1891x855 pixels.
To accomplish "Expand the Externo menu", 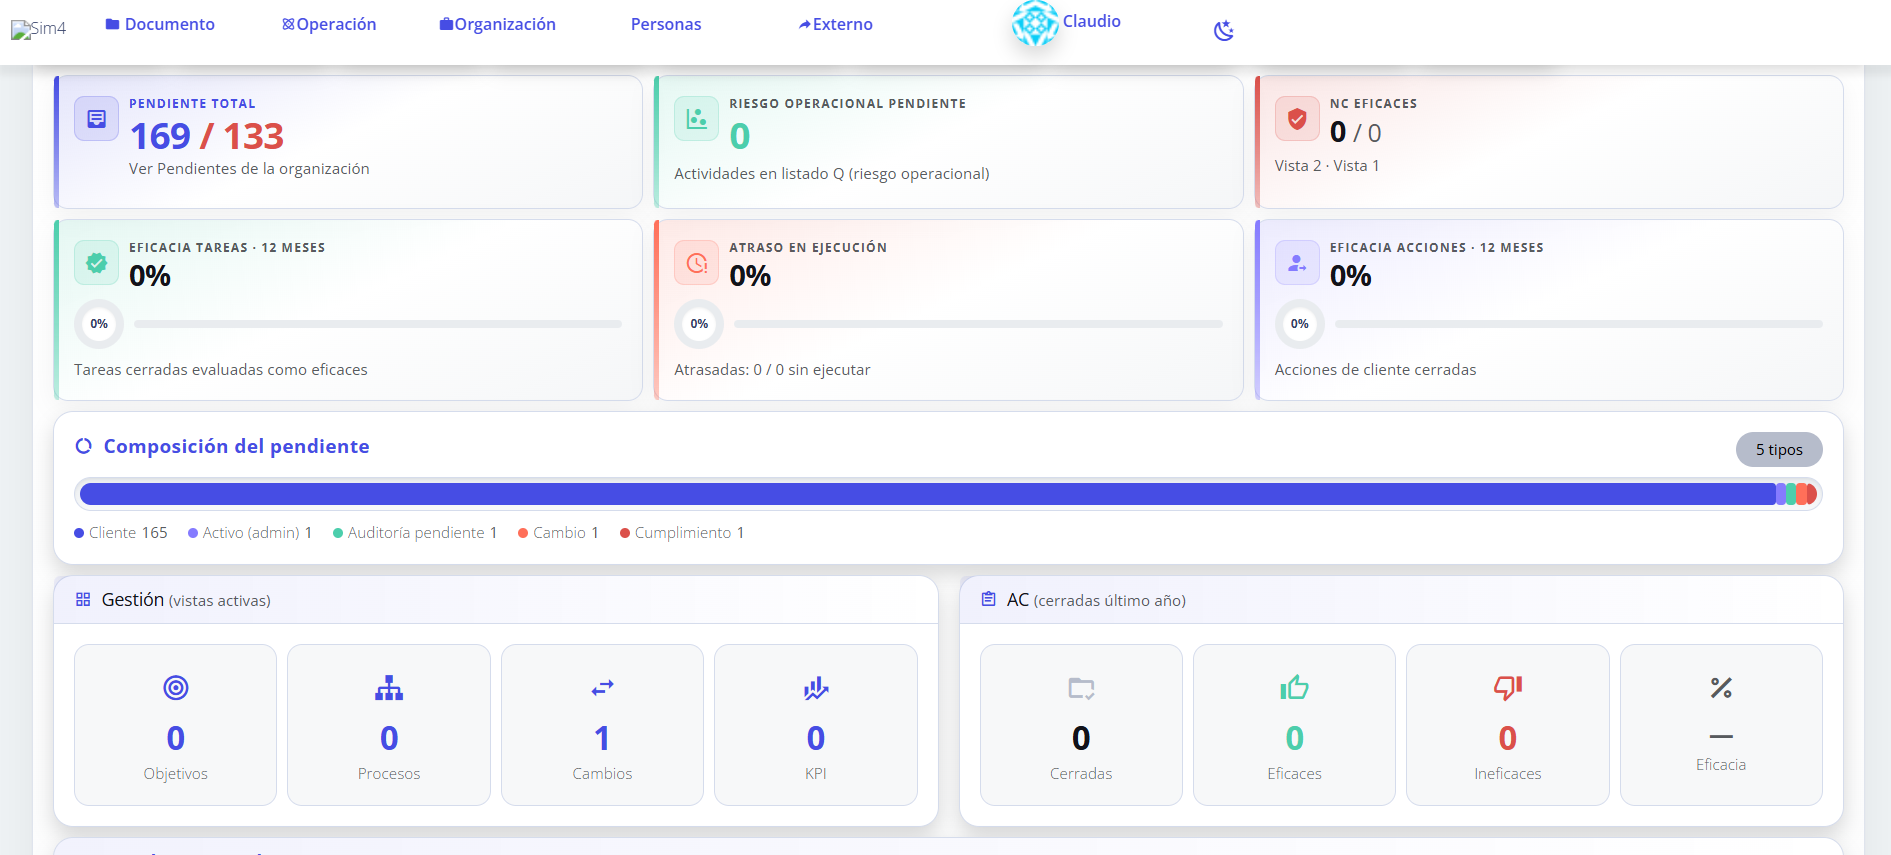I will tap(835, 24).
